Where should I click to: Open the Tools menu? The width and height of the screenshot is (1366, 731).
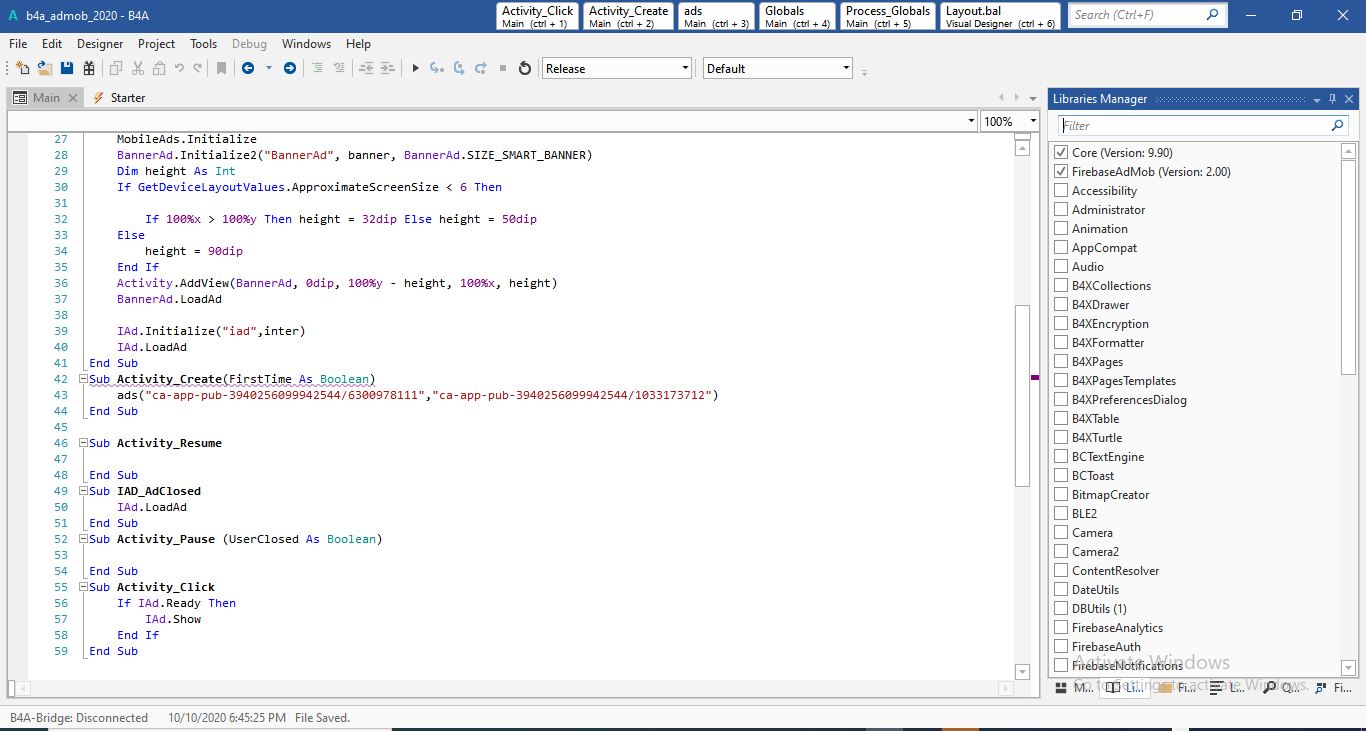coord(204,44)
